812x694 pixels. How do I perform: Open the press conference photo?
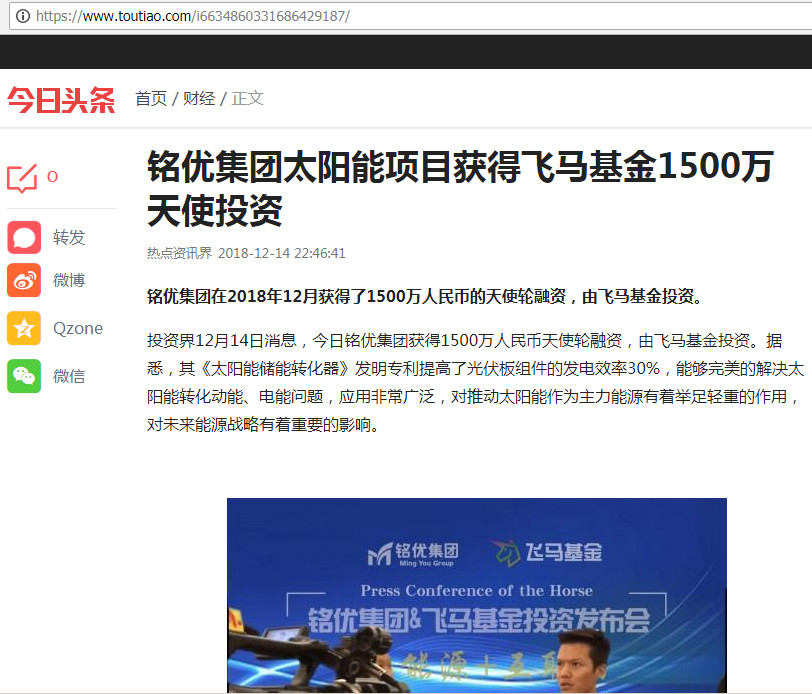click(477, 596)
